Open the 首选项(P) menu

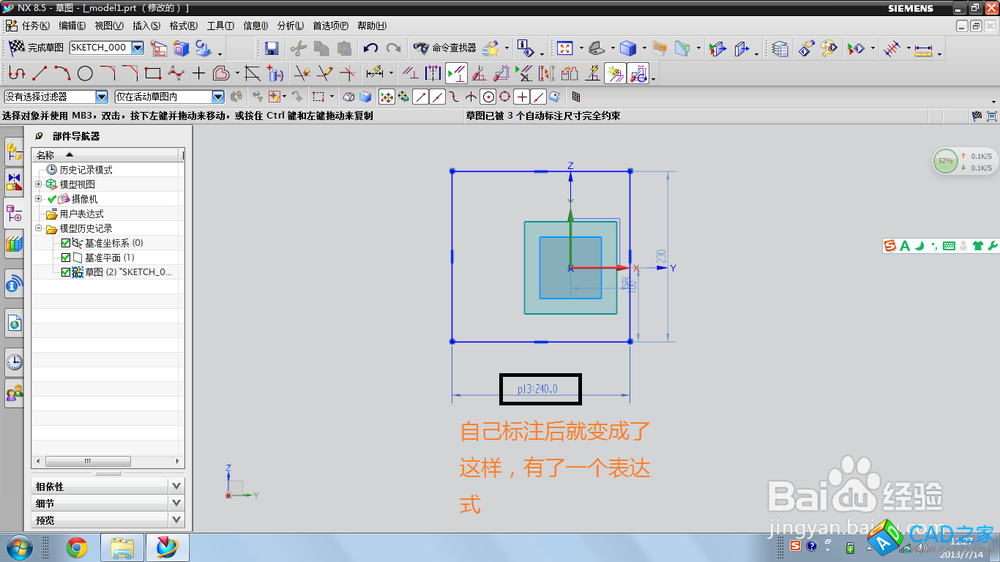coord(330,26)
